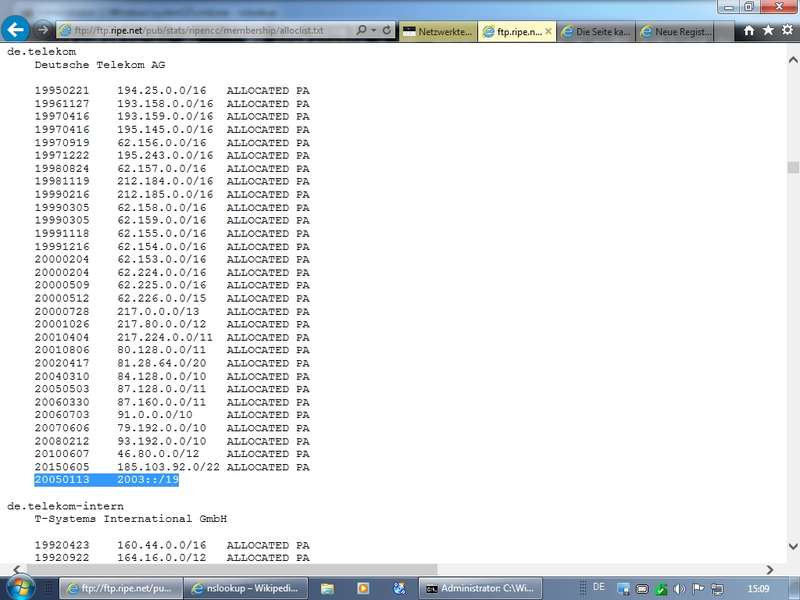Go forward with the browser forward arrow

coord(43,30)
